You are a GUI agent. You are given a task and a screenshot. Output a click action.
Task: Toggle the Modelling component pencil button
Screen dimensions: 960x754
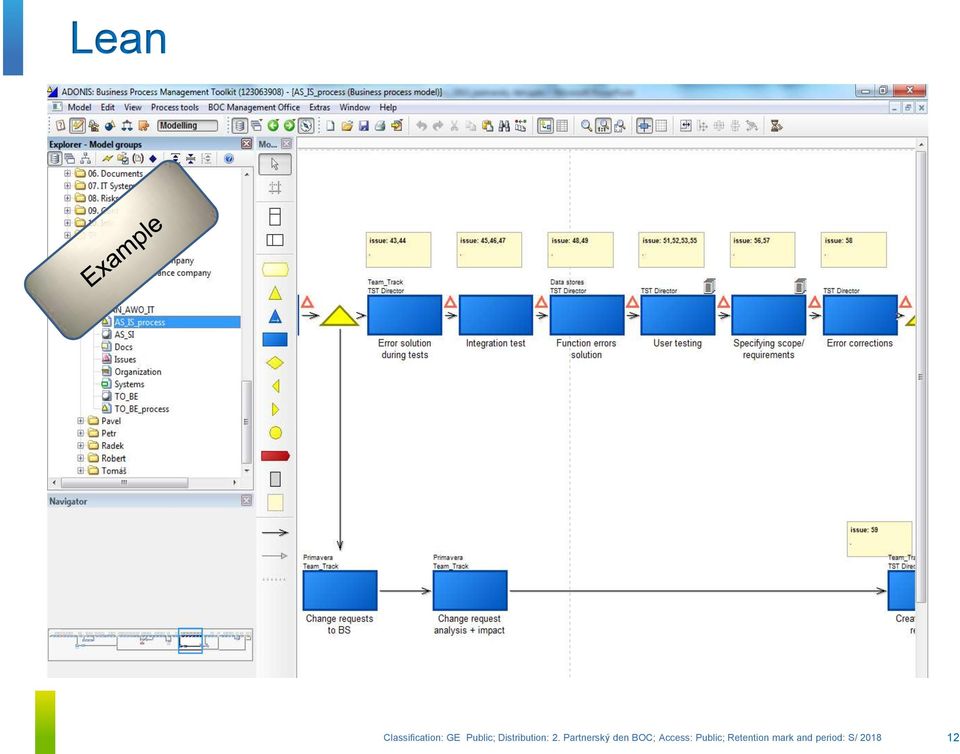[77, 126]
